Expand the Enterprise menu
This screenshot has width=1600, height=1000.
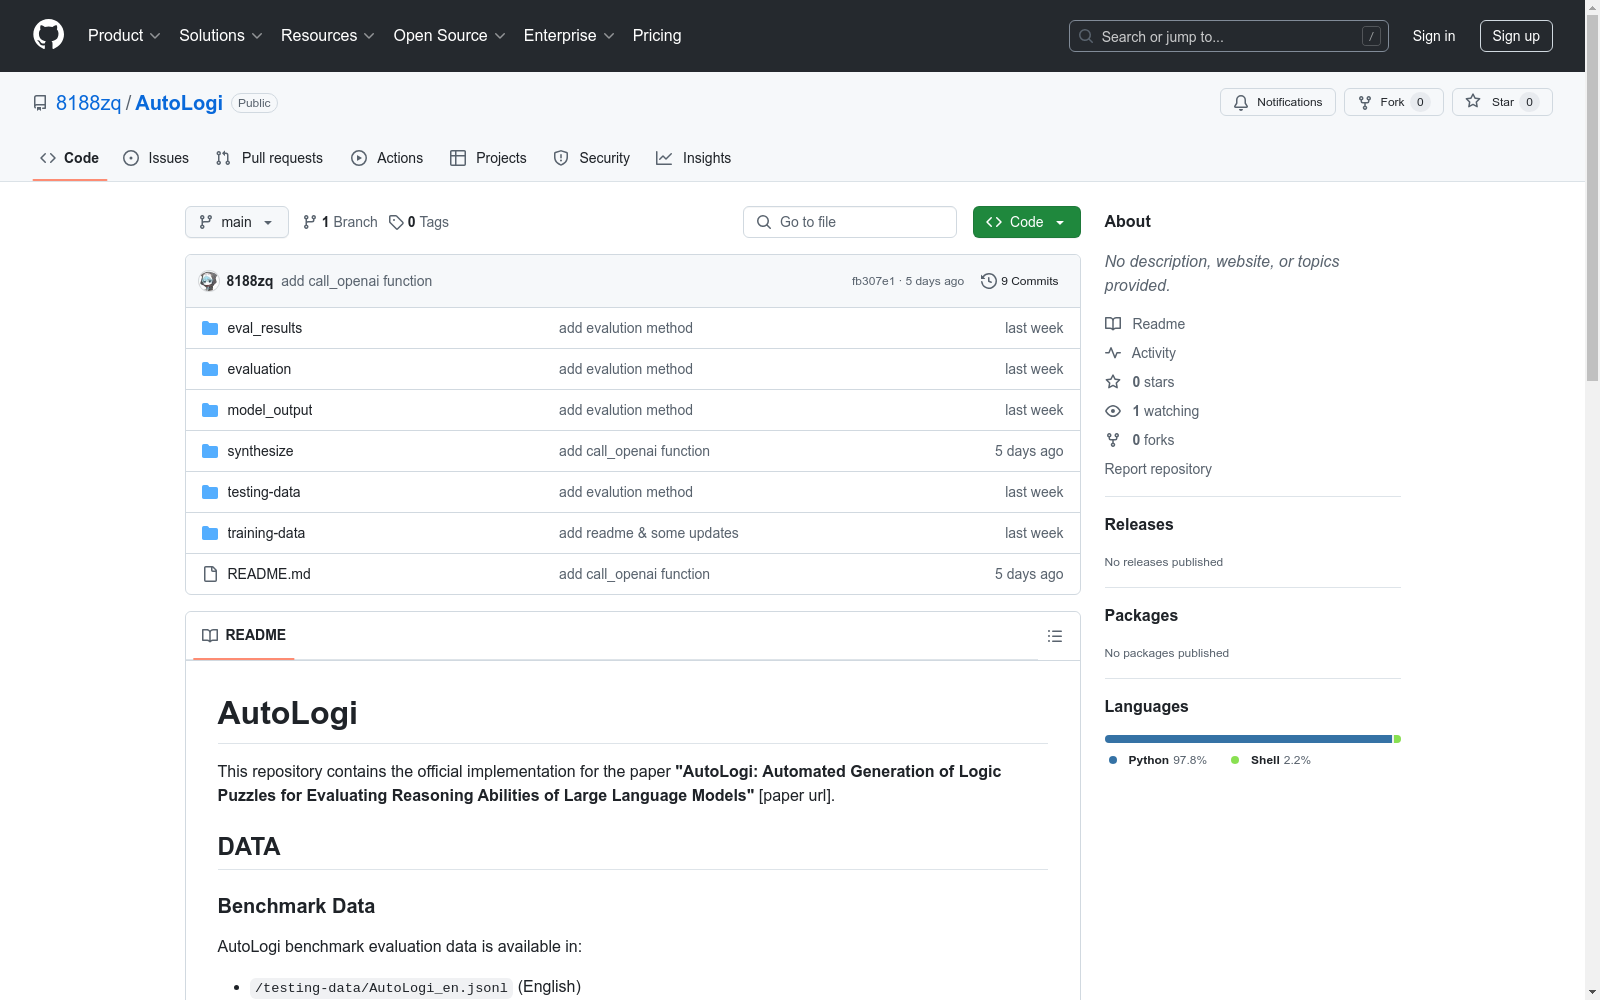(x=569, y=35)
